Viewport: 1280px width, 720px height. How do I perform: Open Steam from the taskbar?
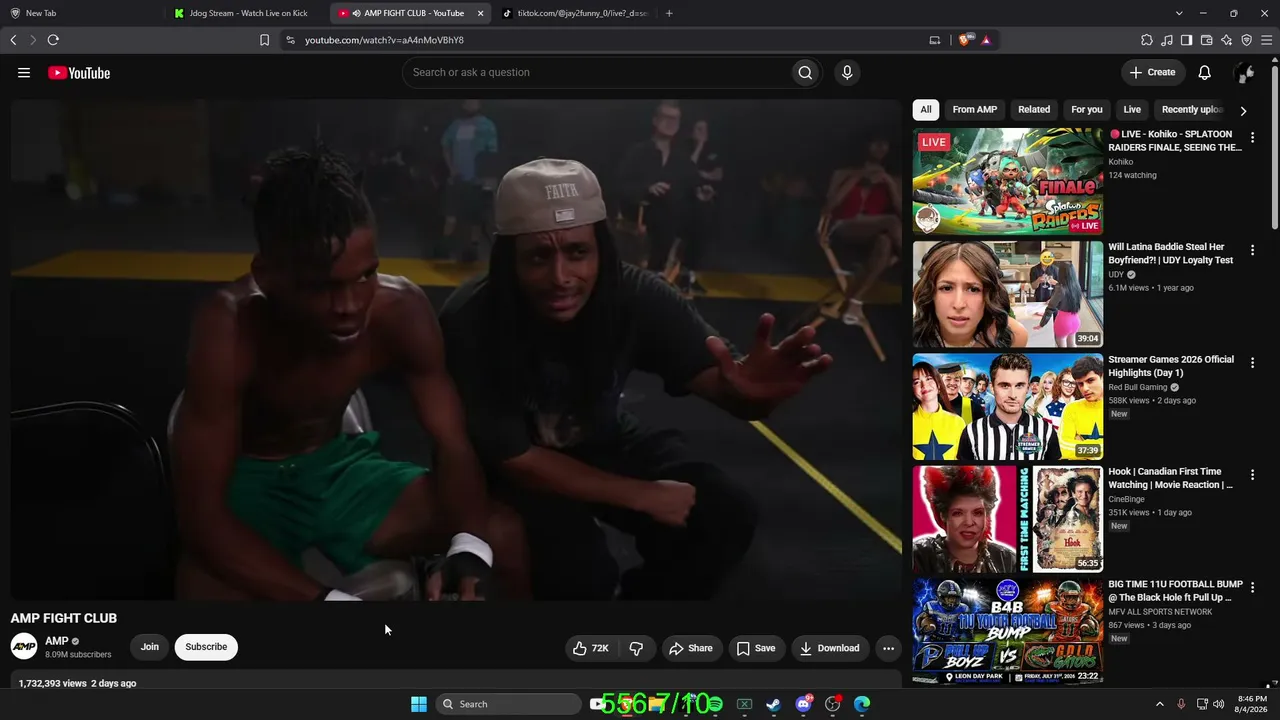click(773, 704)
